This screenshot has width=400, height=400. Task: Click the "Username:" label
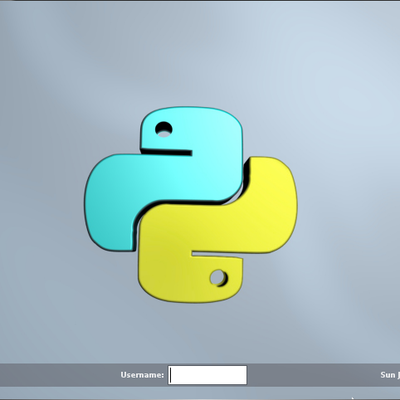(142, 375)
